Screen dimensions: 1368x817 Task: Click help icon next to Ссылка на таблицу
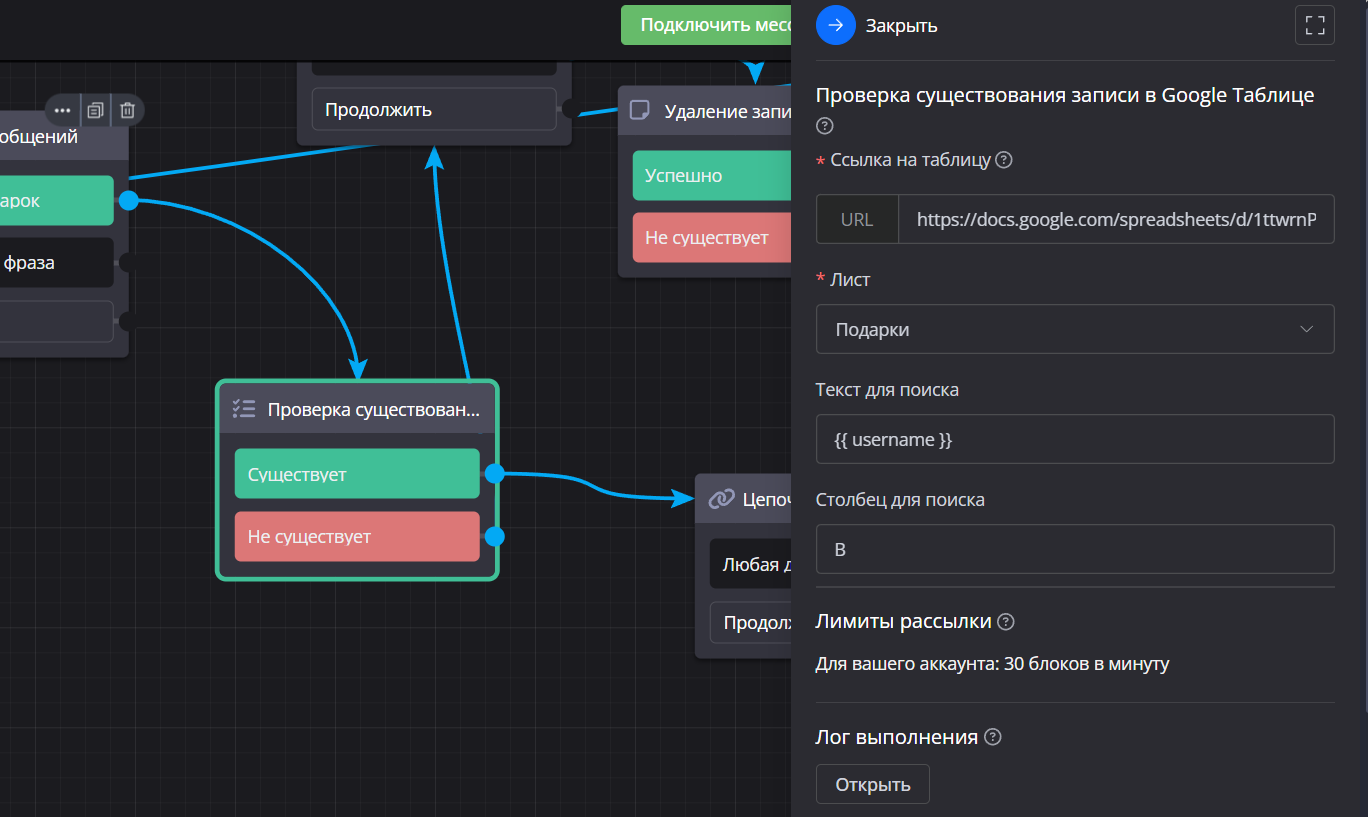coord(1004,160)
